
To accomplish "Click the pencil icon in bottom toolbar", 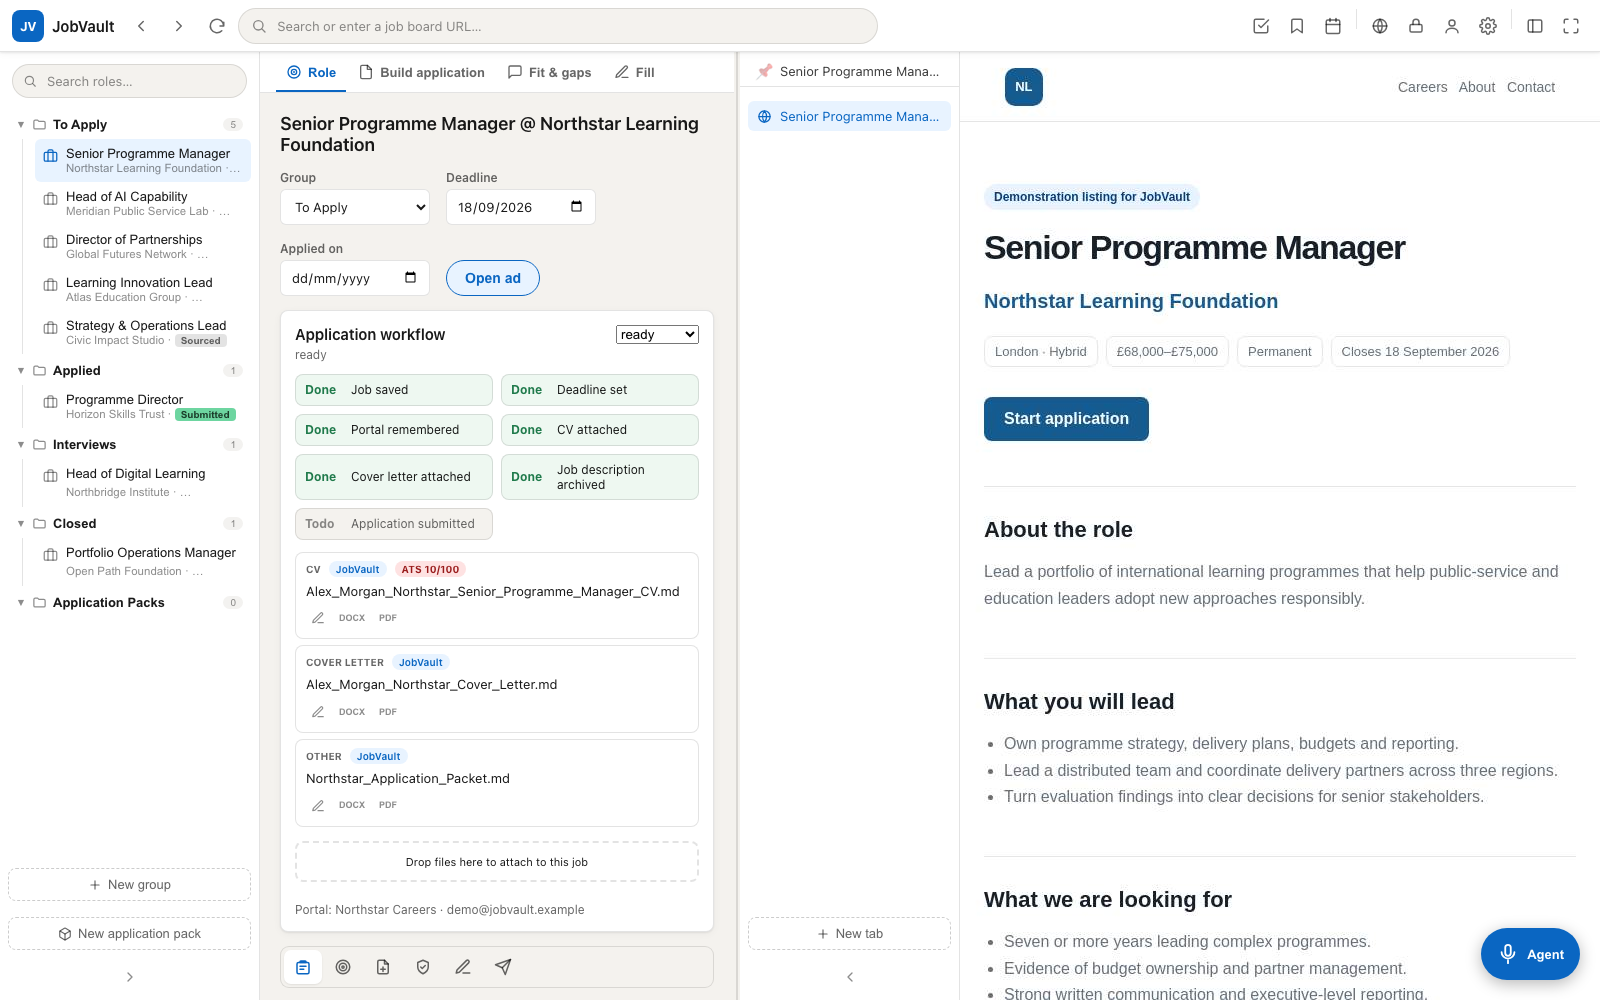I will click(x=463, y=967).
